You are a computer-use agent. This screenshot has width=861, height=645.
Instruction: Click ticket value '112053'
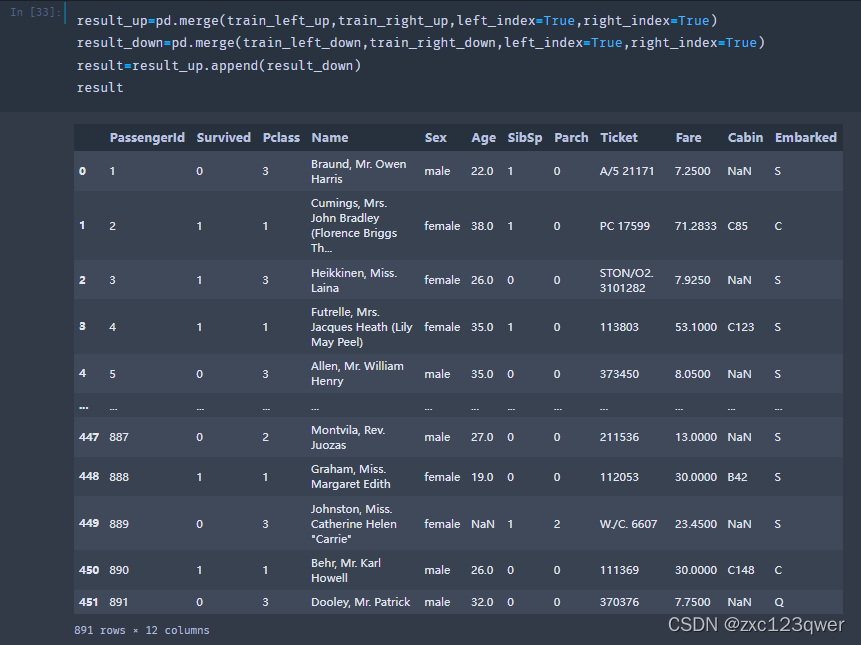coord(619,477)
